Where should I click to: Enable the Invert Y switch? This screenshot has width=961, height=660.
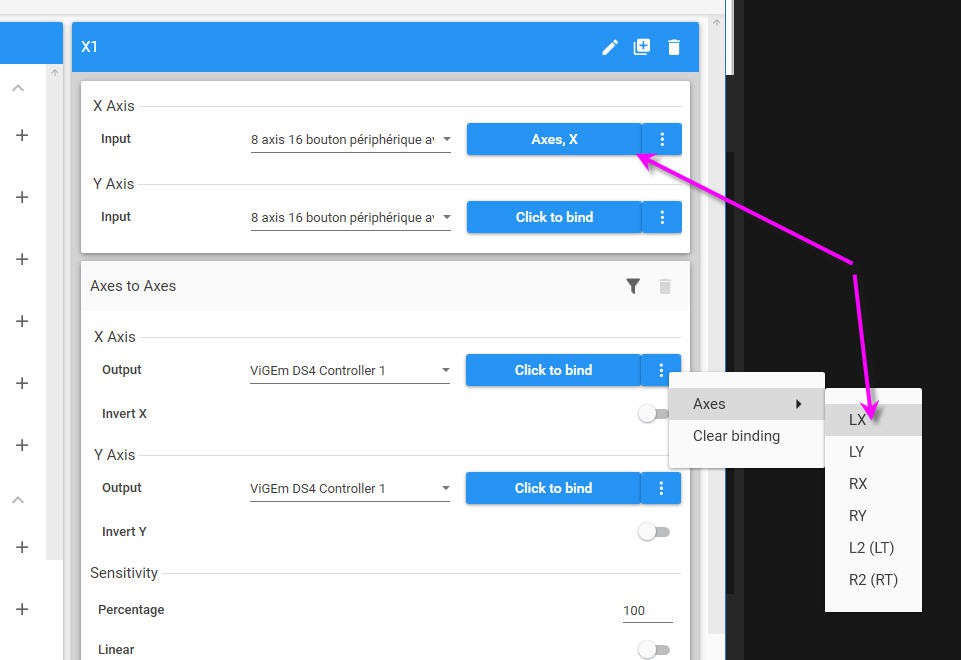[654, 532]
